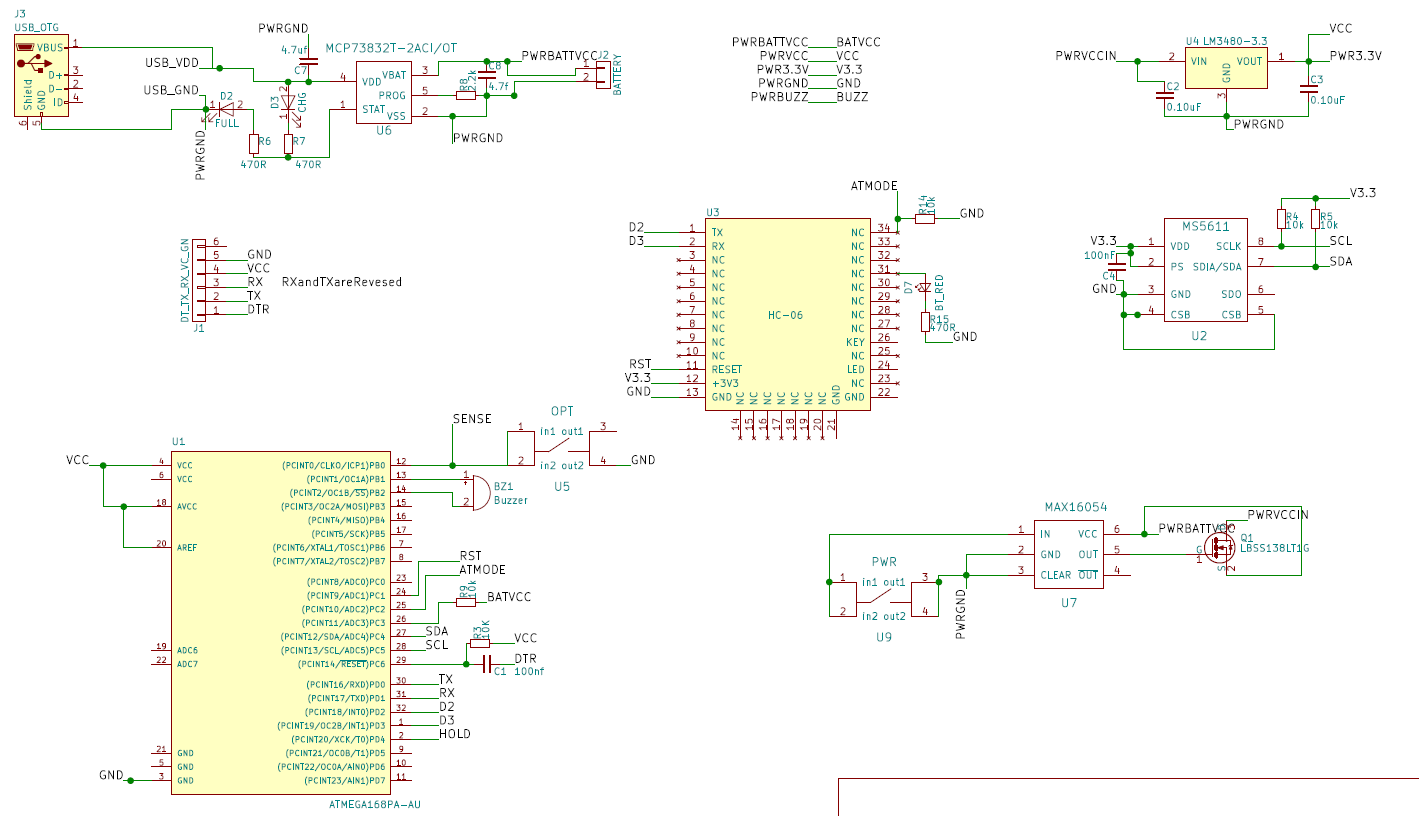
Task: Click the ATMODE label above HC-06
Action: pyautogui.click(x=874, y=186)
